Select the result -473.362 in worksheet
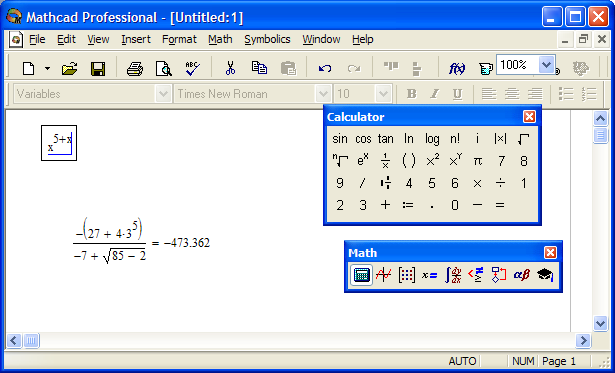615x373 pixels. pos(187,243)
